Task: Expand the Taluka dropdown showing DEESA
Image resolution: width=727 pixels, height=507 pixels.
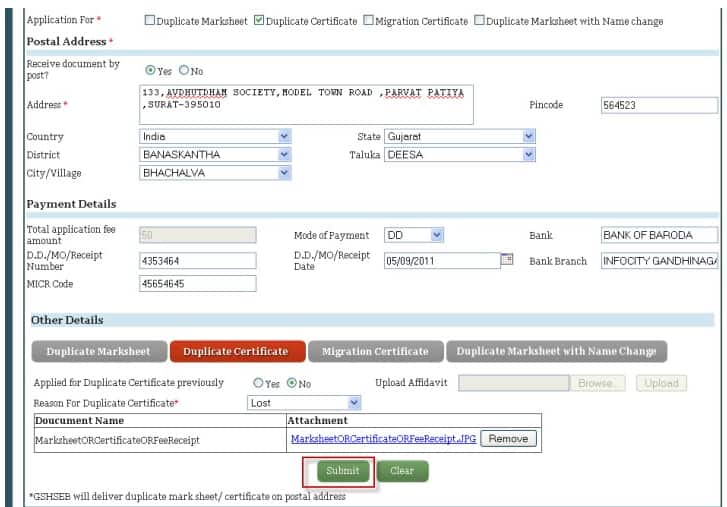Action: pos(459,154)
